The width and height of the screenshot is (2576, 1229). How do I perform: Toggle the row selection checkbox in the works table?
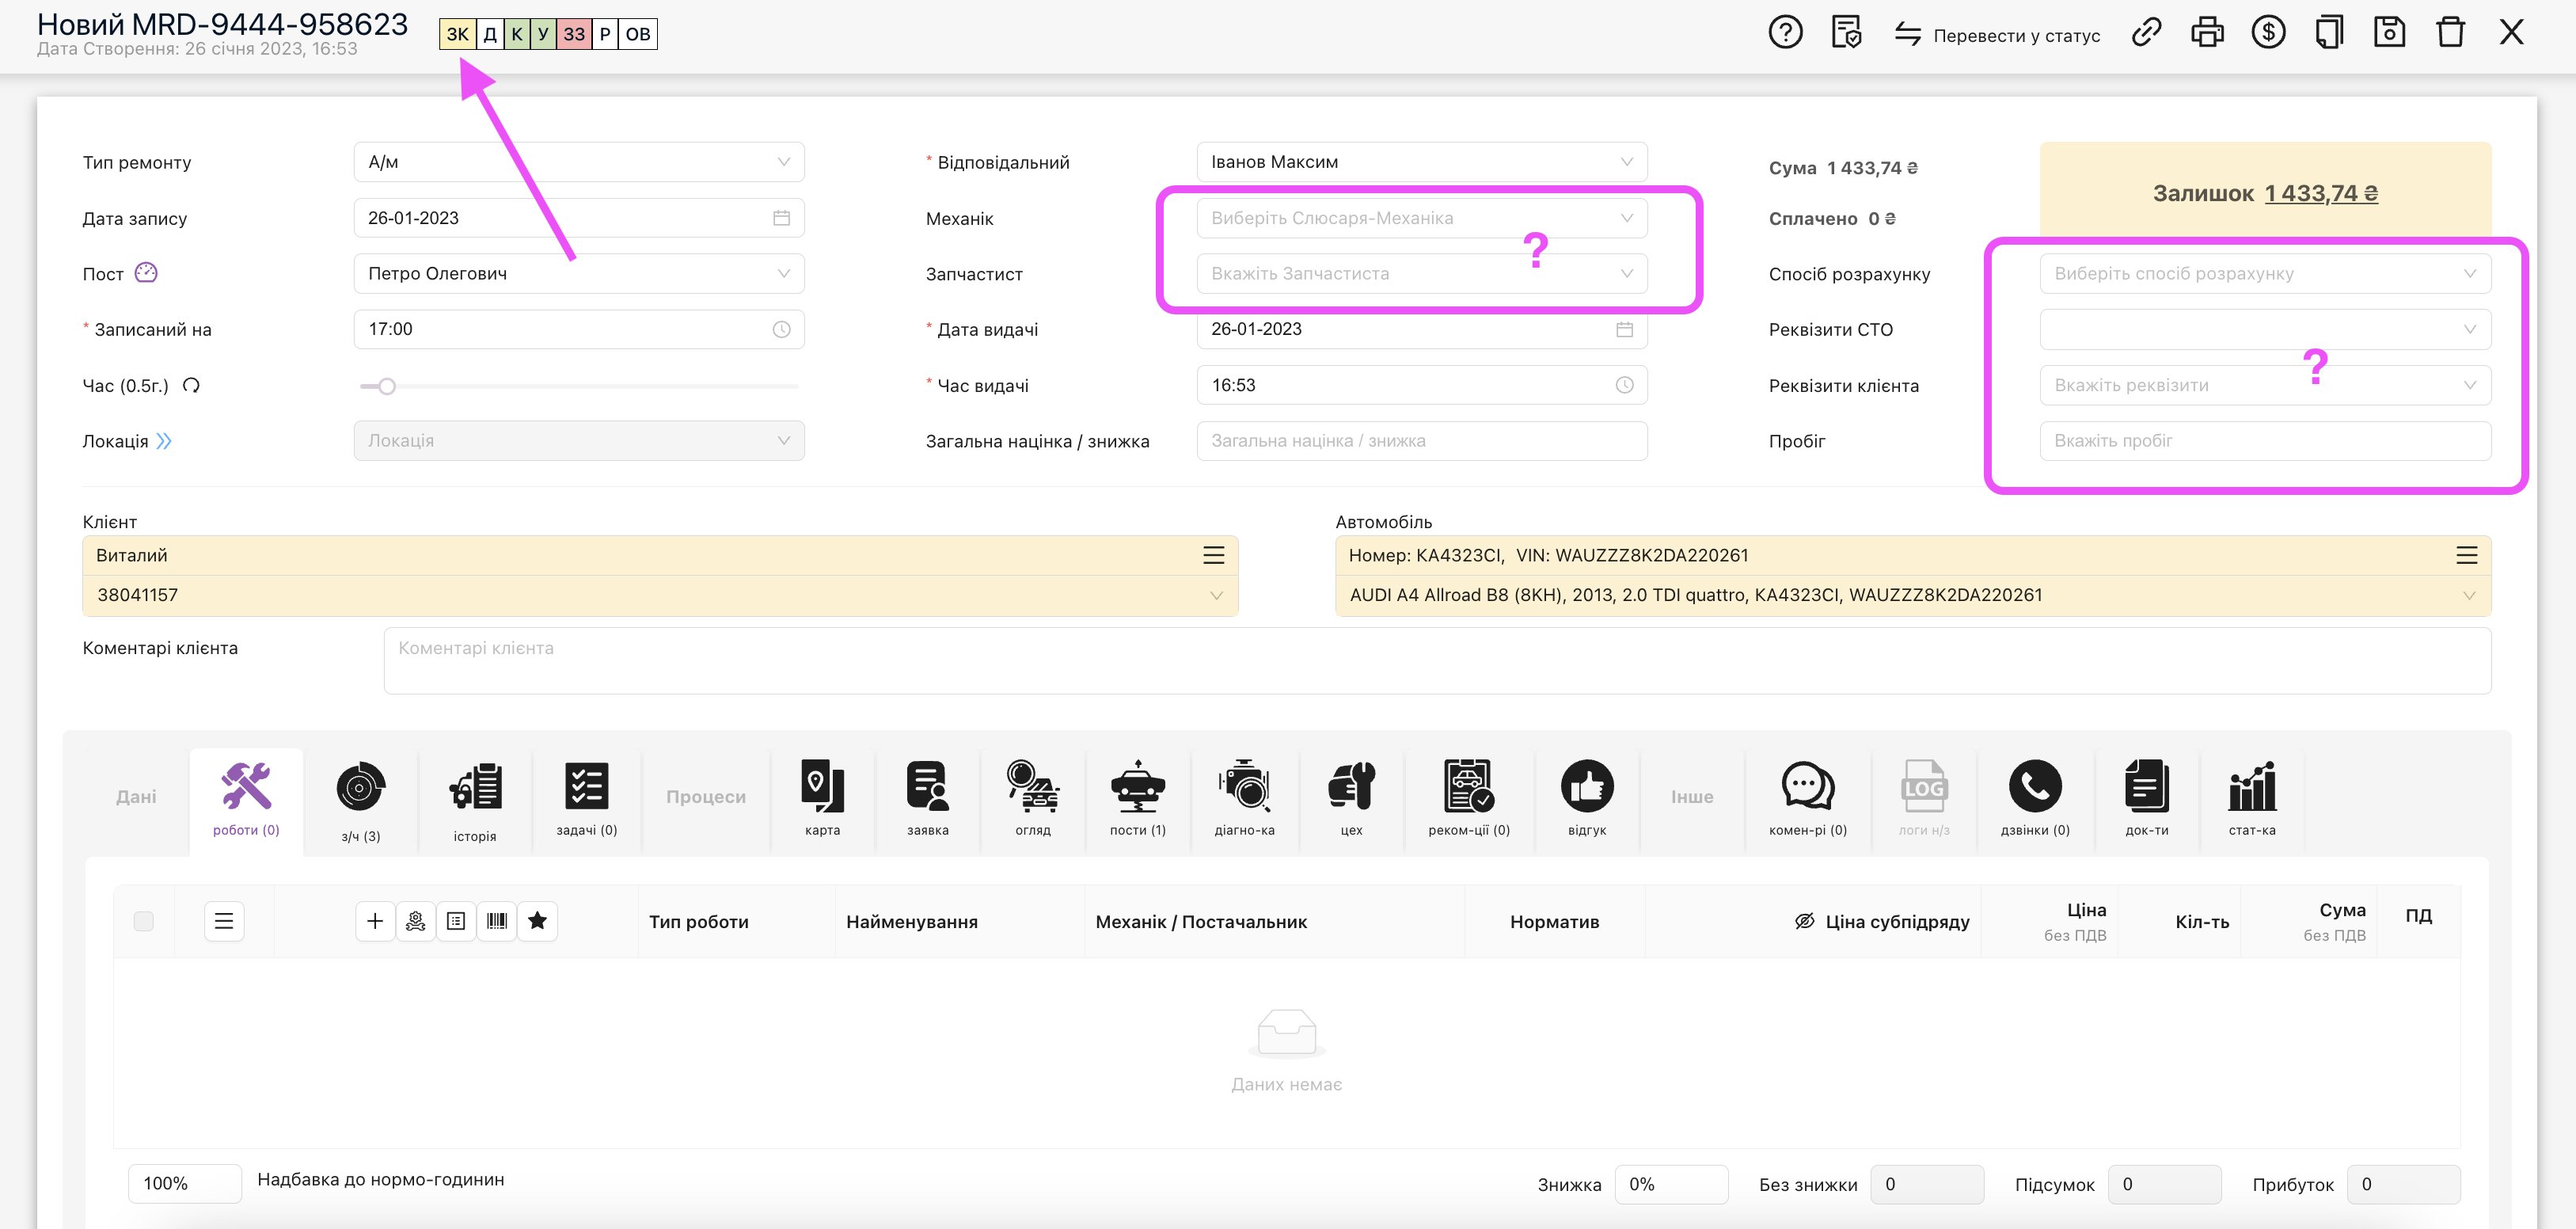click(144, 921)
